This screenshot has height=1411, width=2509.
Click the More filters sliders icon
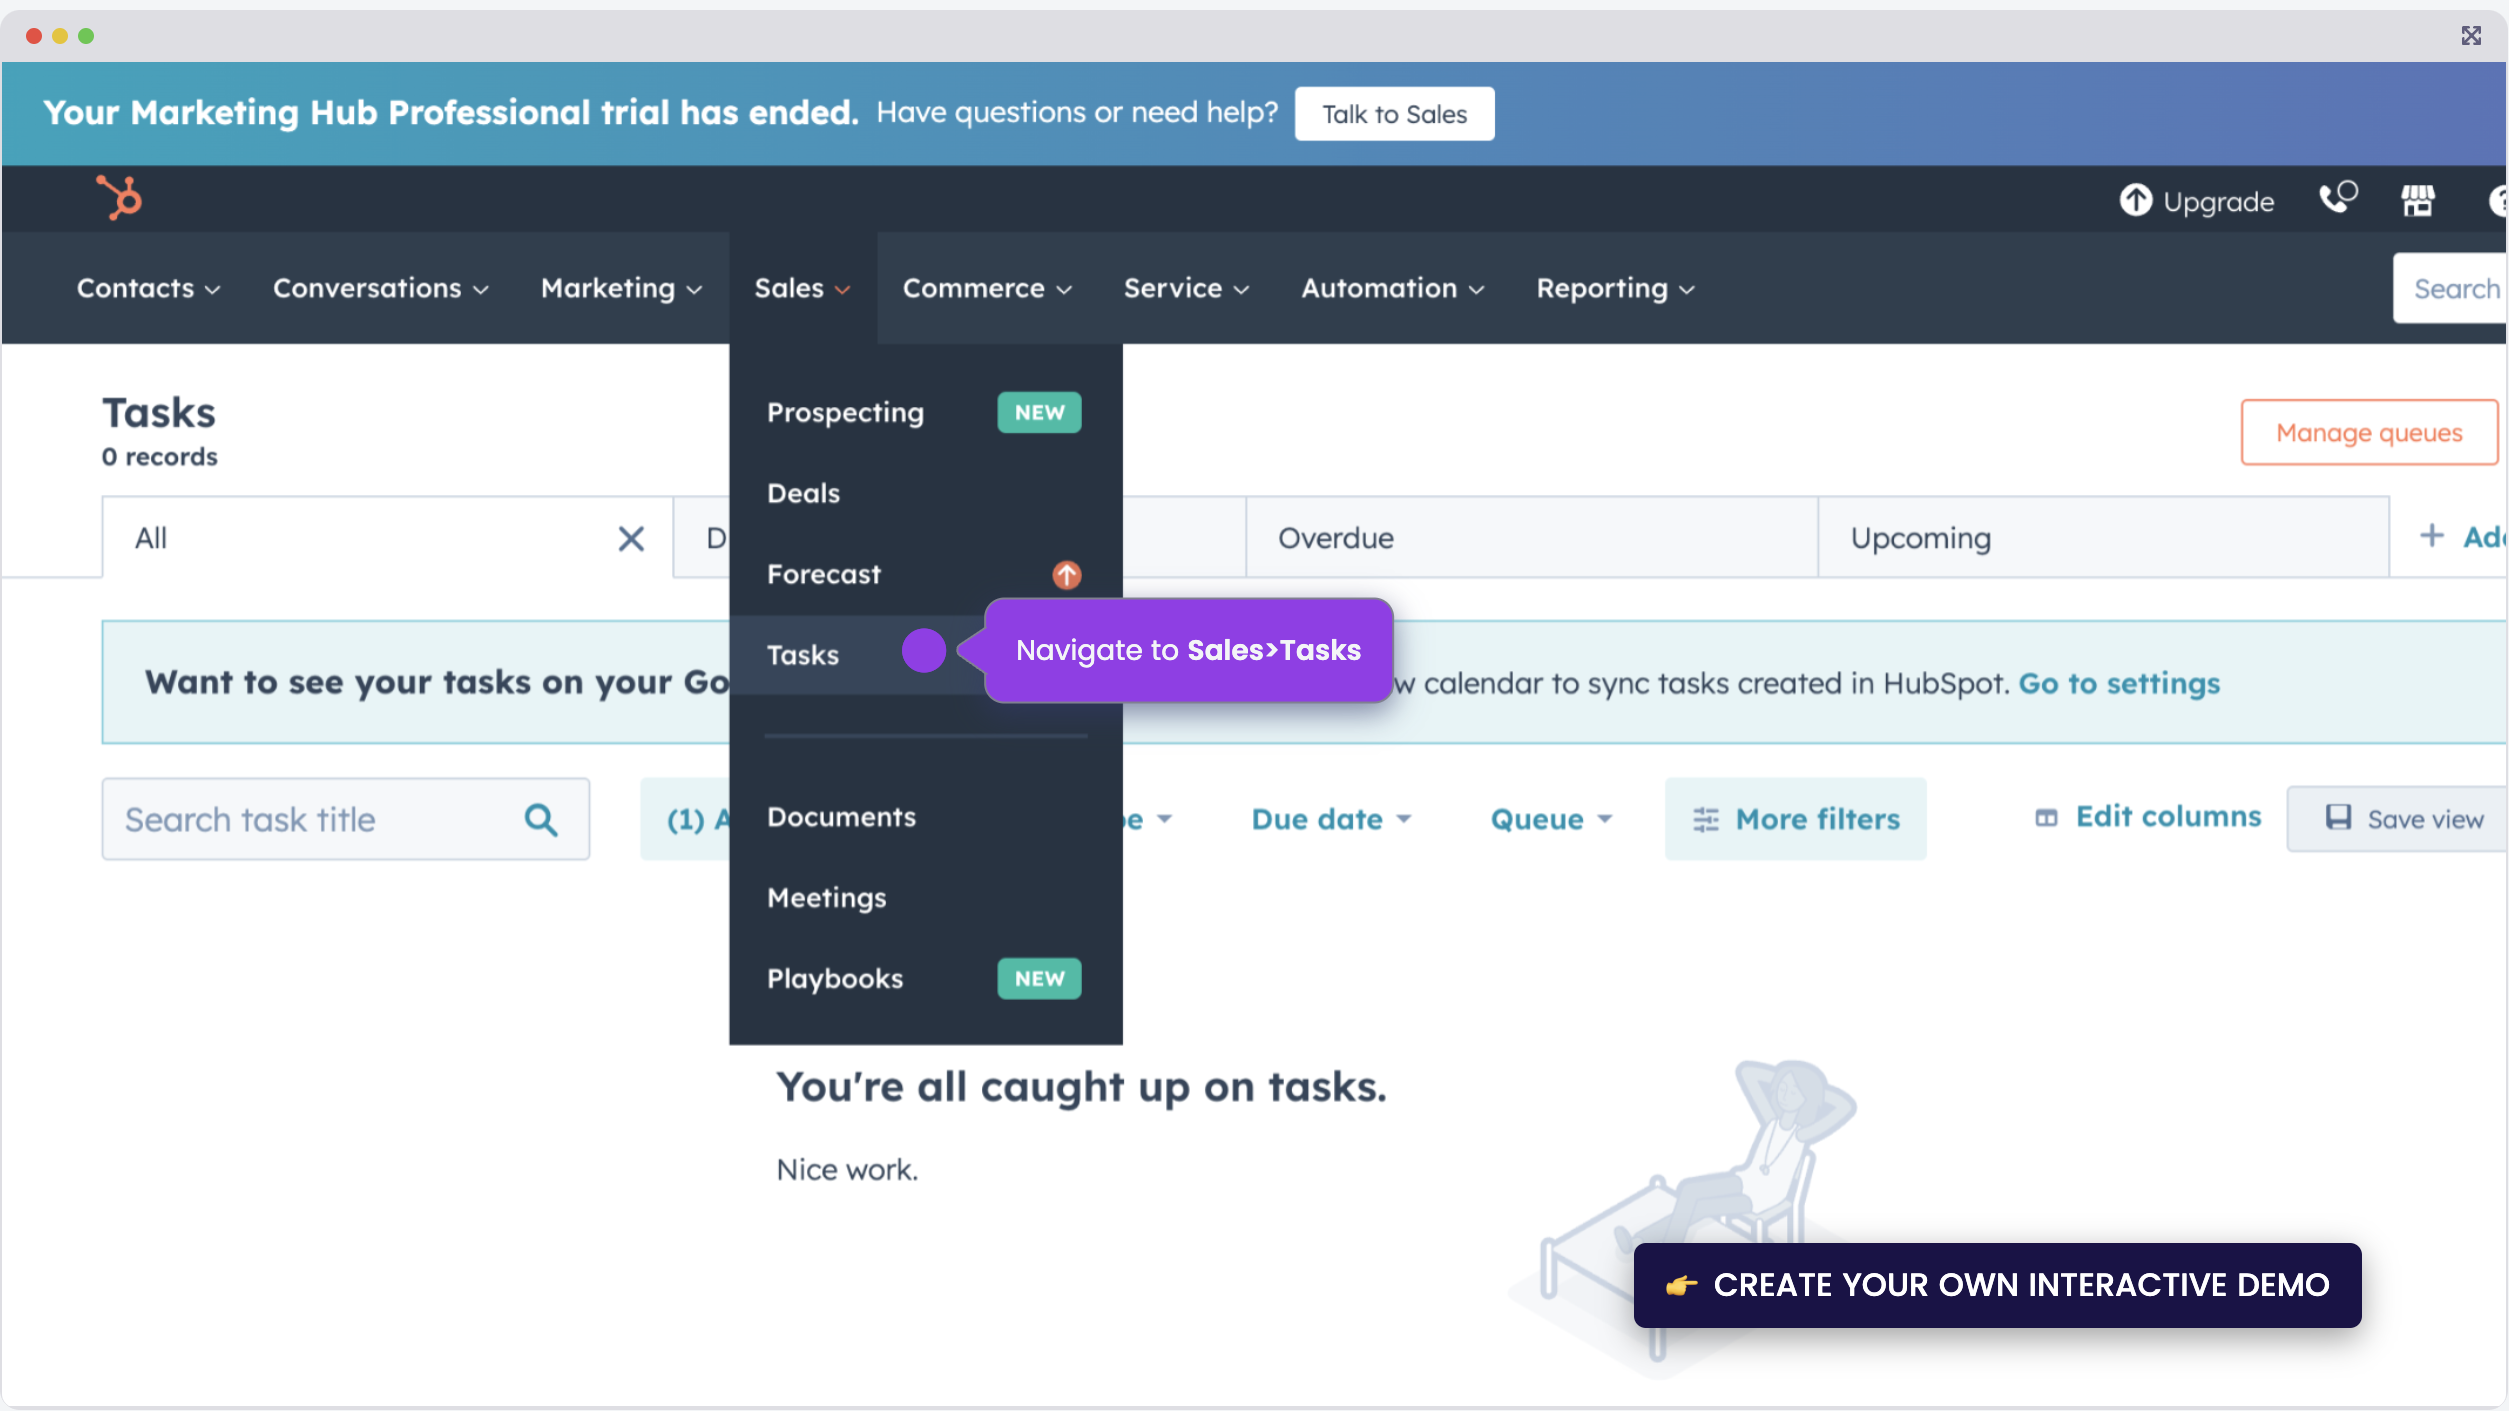point(1706,819)
